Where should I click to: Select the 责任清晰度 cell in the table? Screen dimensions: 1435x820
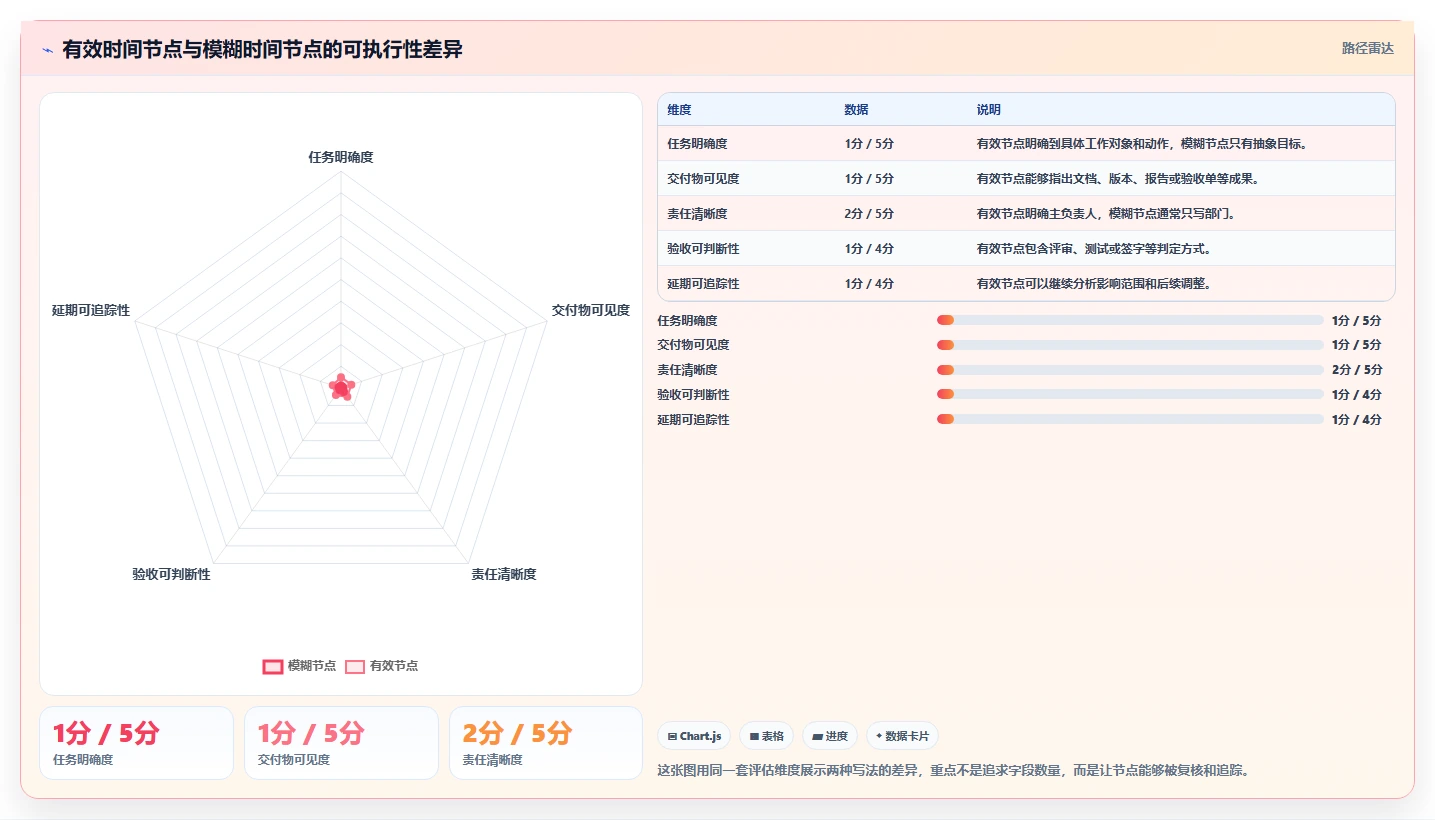697,214
